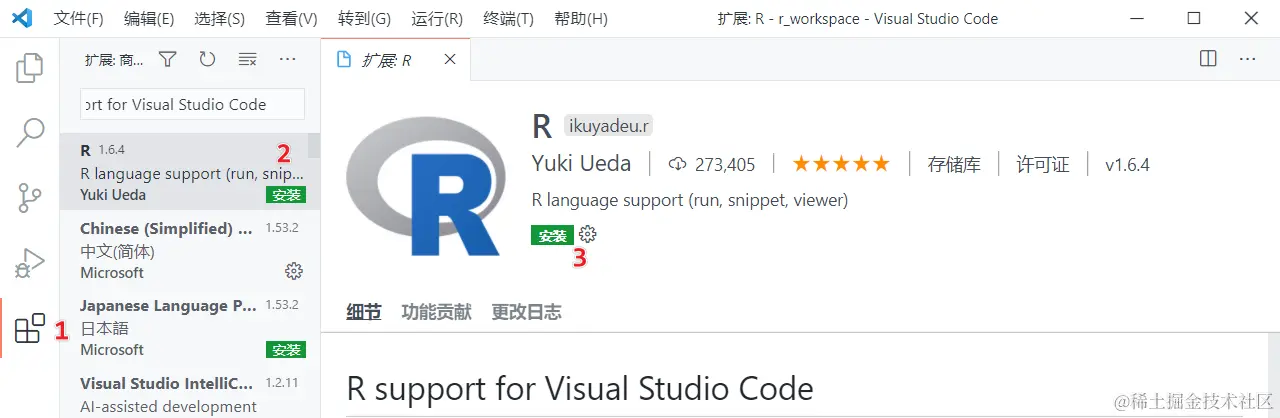Activate the 扩展: R editor tab

click(x=395, y=60)
